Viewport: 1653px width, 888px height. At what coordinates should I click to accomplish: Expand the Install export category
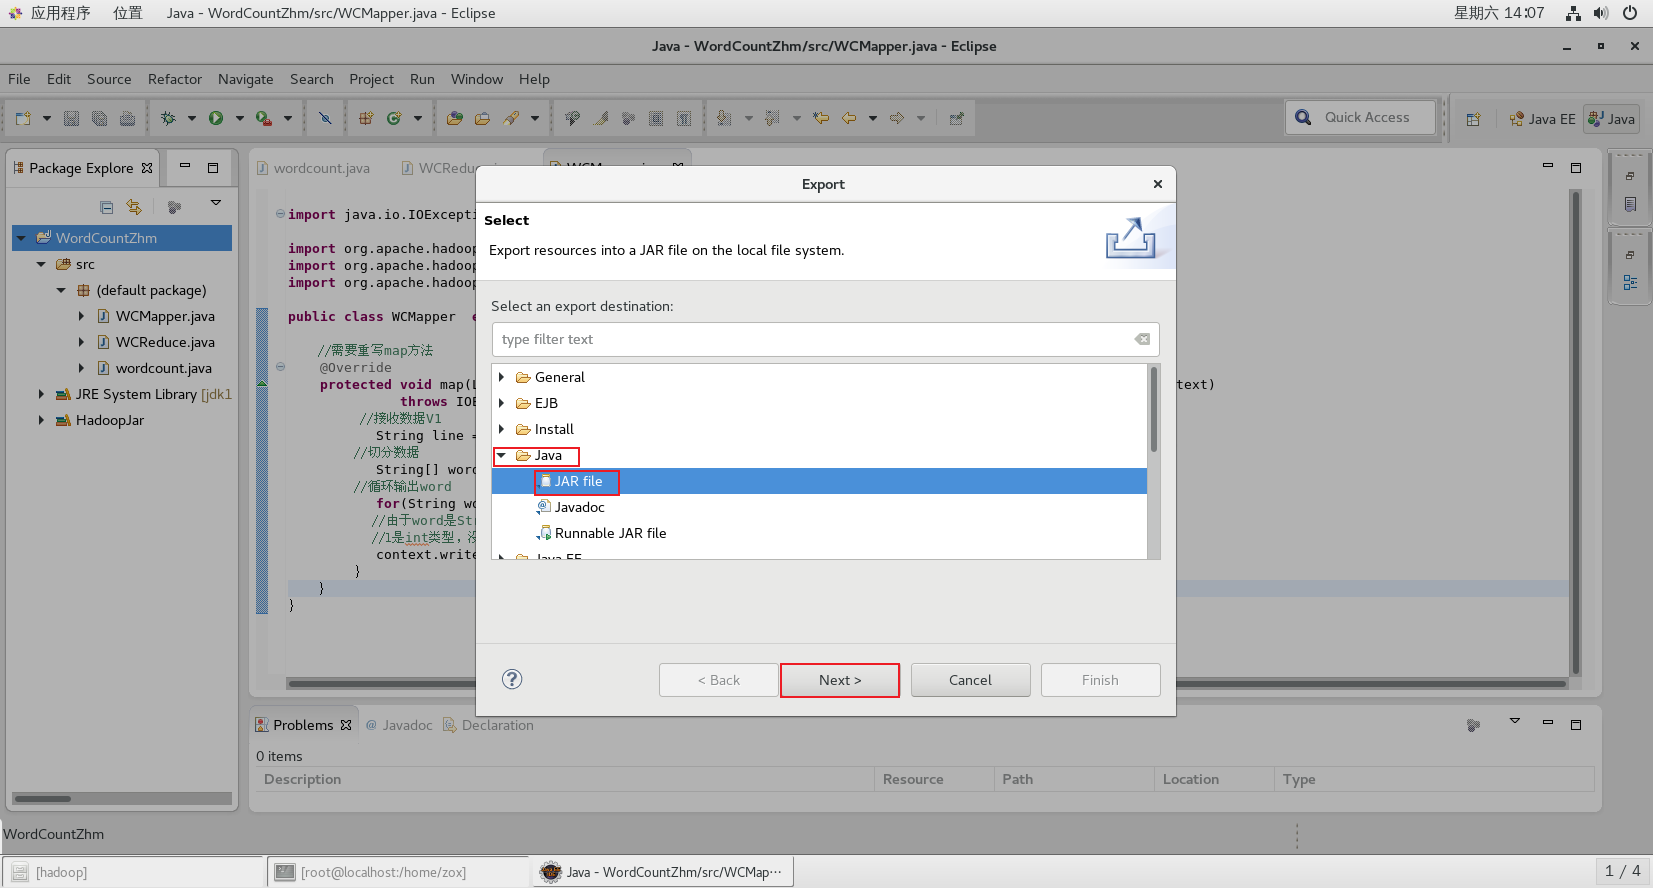pyautogui.click(x=502, y=429)
